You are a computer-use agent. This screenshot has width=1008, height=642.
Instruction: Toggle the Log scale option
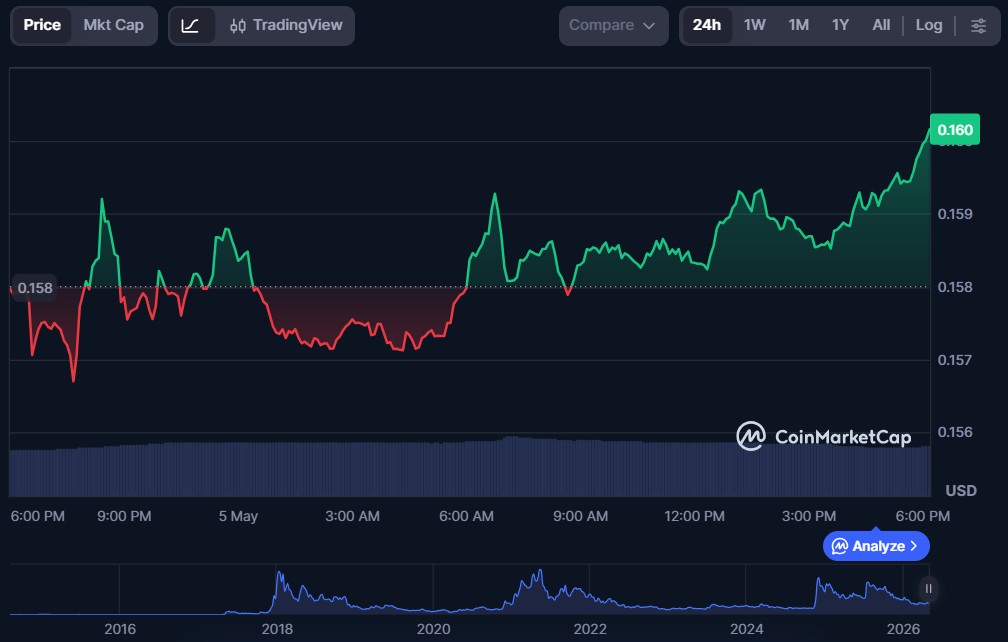click(x=928, y=26)
